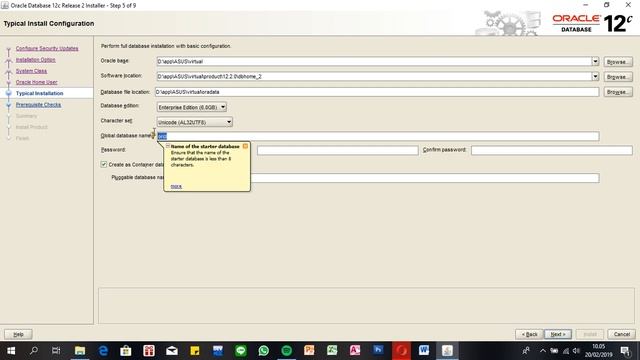Click the Help button
Viewport: 640px width, 360px height.
[18, 334]
